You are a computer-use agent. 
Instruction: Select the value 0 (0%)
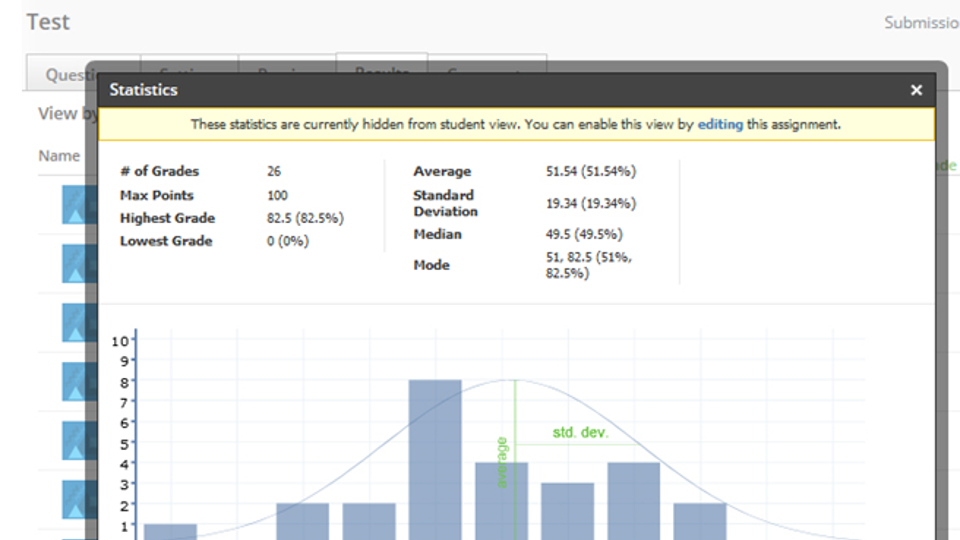[x=288, y=241]
